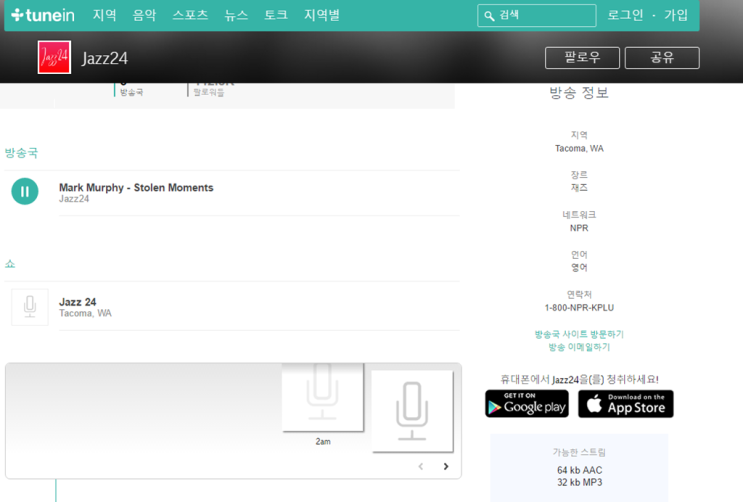
Task: Click the 검색 search field
Action: 537,16
